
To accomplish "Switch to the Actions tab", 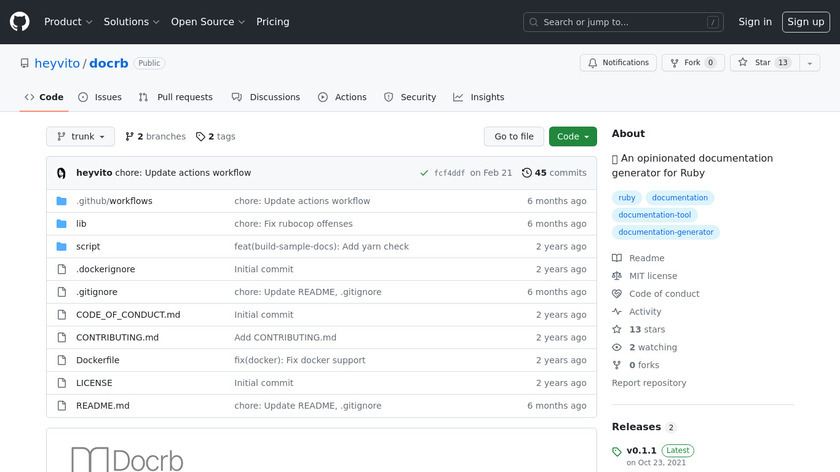I will (342, 97).
